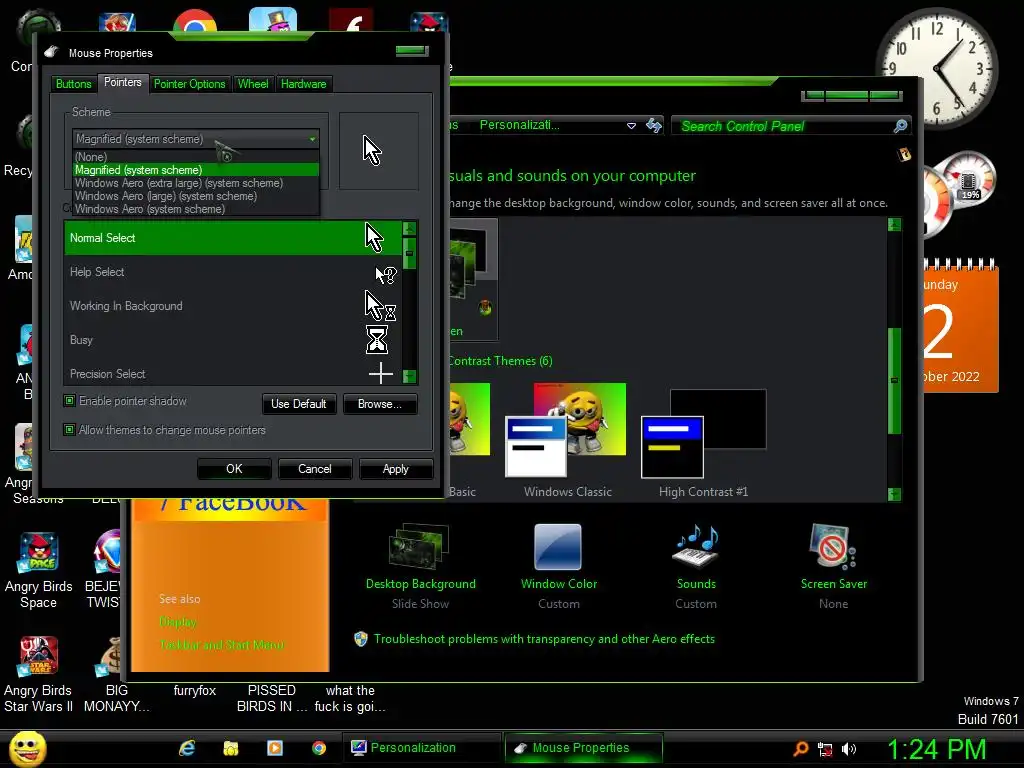Open Angry Birds Star Wars II icon
The height and width of the screenshot is (768, 1024).
(39, 675)
